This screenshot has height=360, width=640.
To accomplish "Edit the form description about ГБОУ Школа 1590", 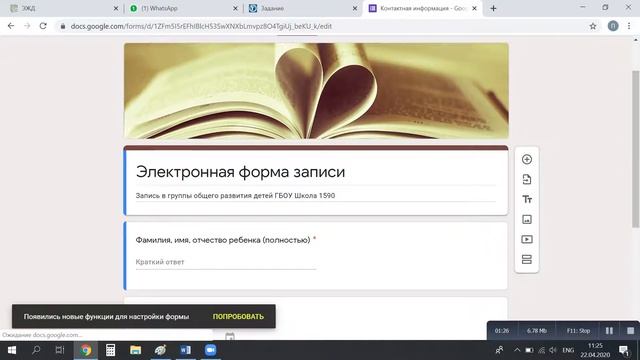I will (x=235, y=196).
